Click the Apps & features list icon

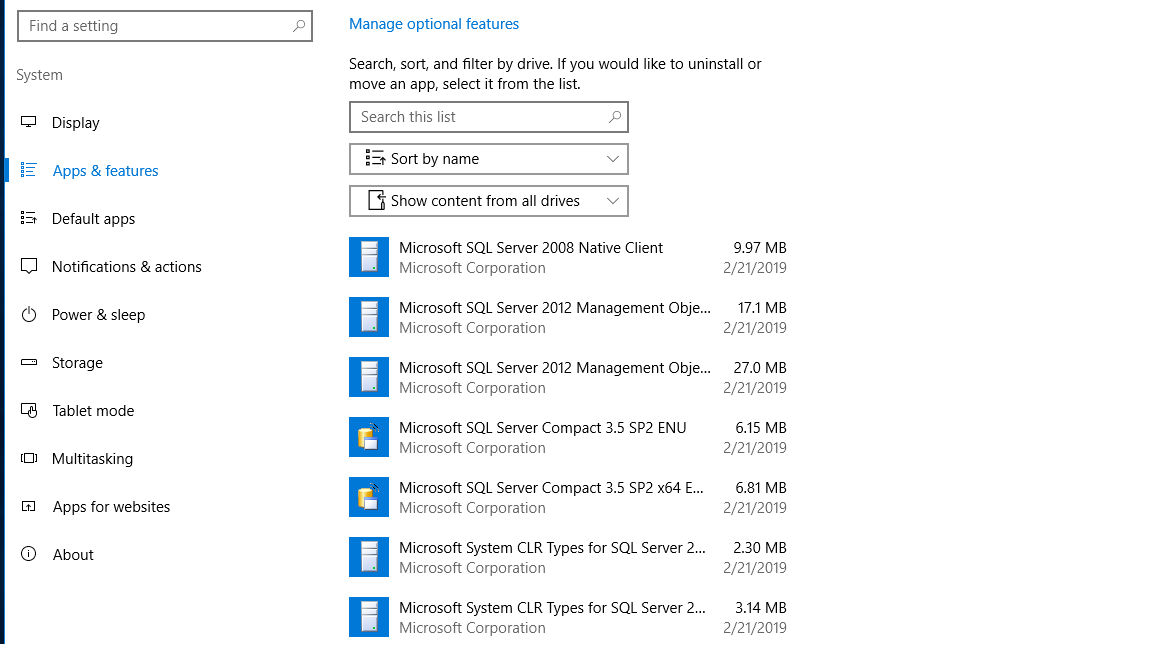click(x=29, y=170)
